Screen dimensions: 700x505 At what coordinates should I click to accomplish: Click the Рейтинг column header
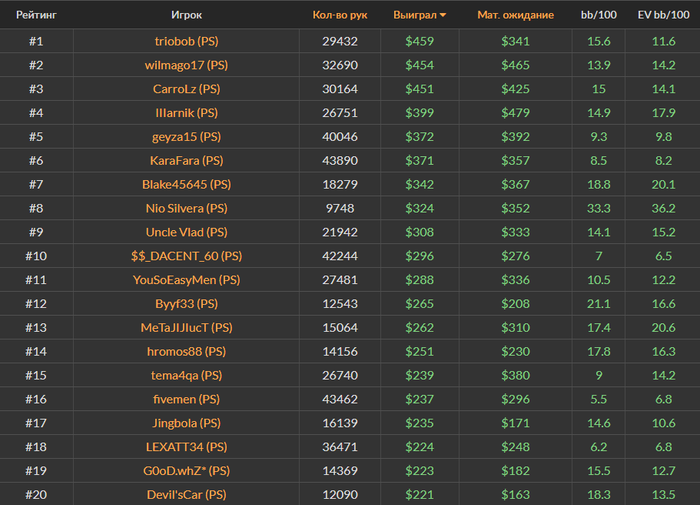(36, 16)
